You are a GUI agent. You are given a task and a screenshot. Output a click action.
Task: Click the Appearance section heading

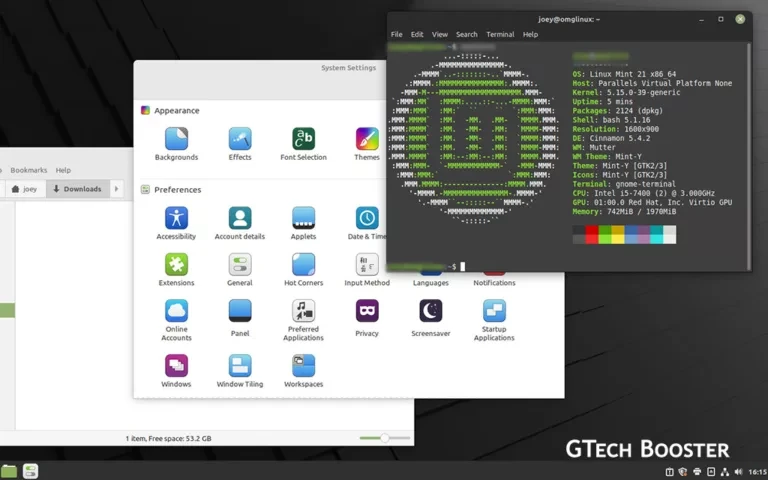(177, 111)
